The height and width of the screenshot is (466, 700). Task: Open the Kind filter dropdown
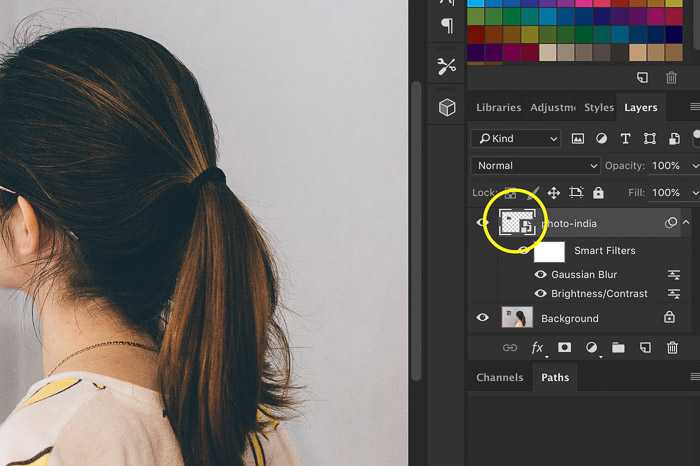(516, 139)
